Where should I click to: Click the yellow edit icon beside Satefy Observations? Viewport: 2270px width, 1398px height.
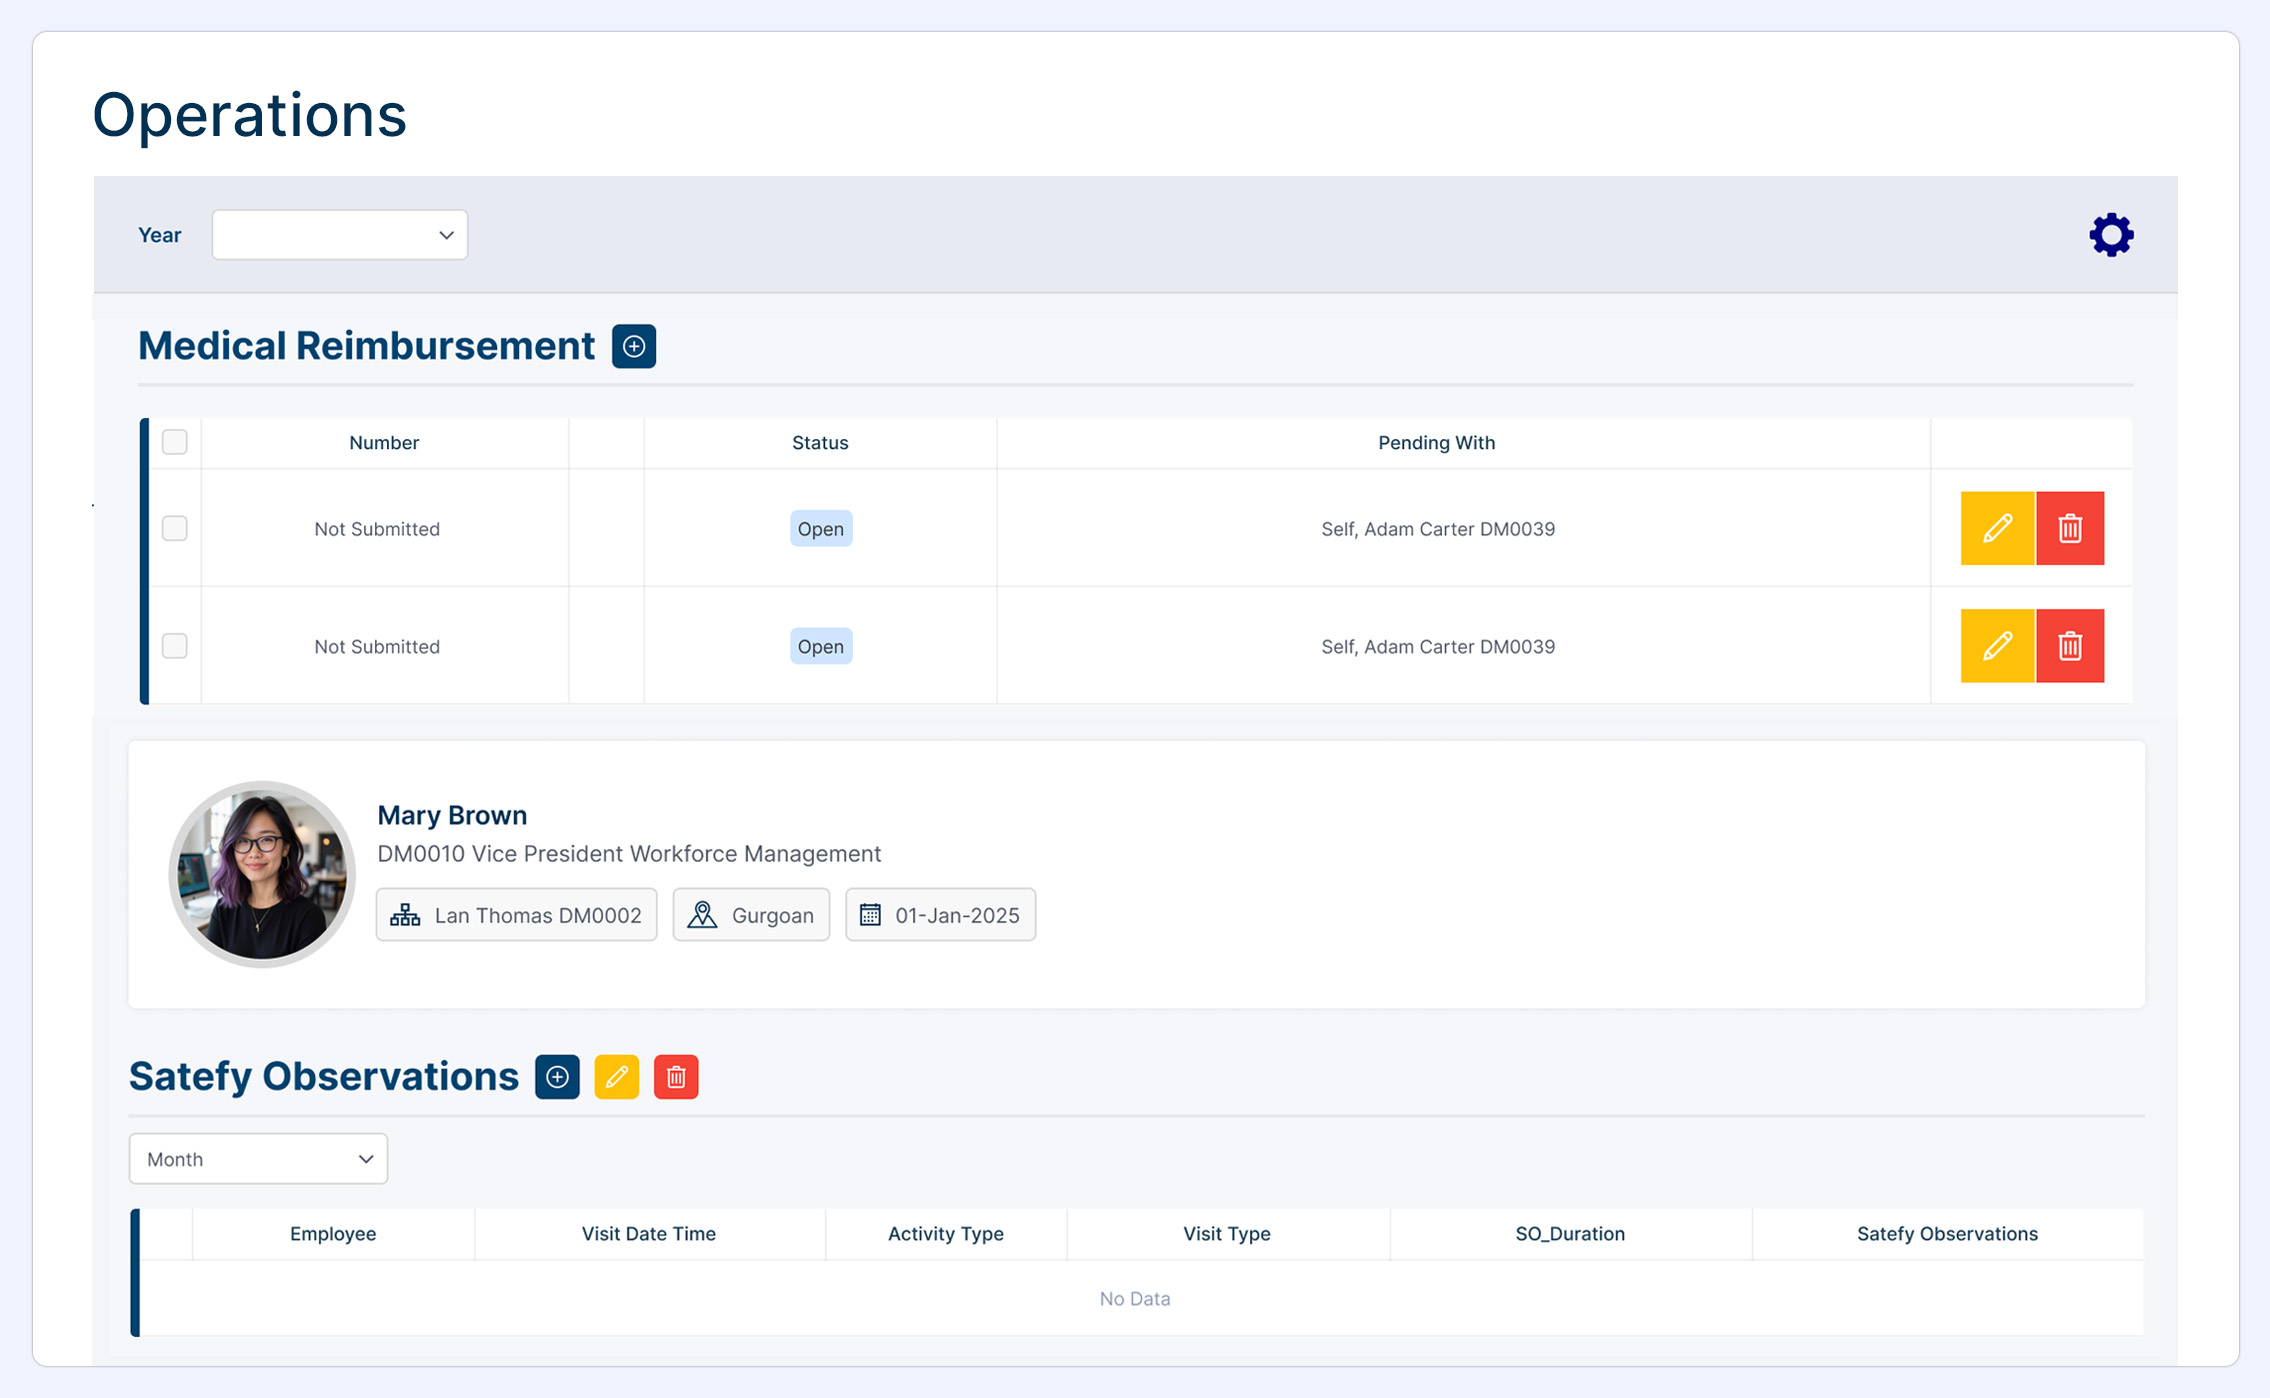coord(616,1077)
